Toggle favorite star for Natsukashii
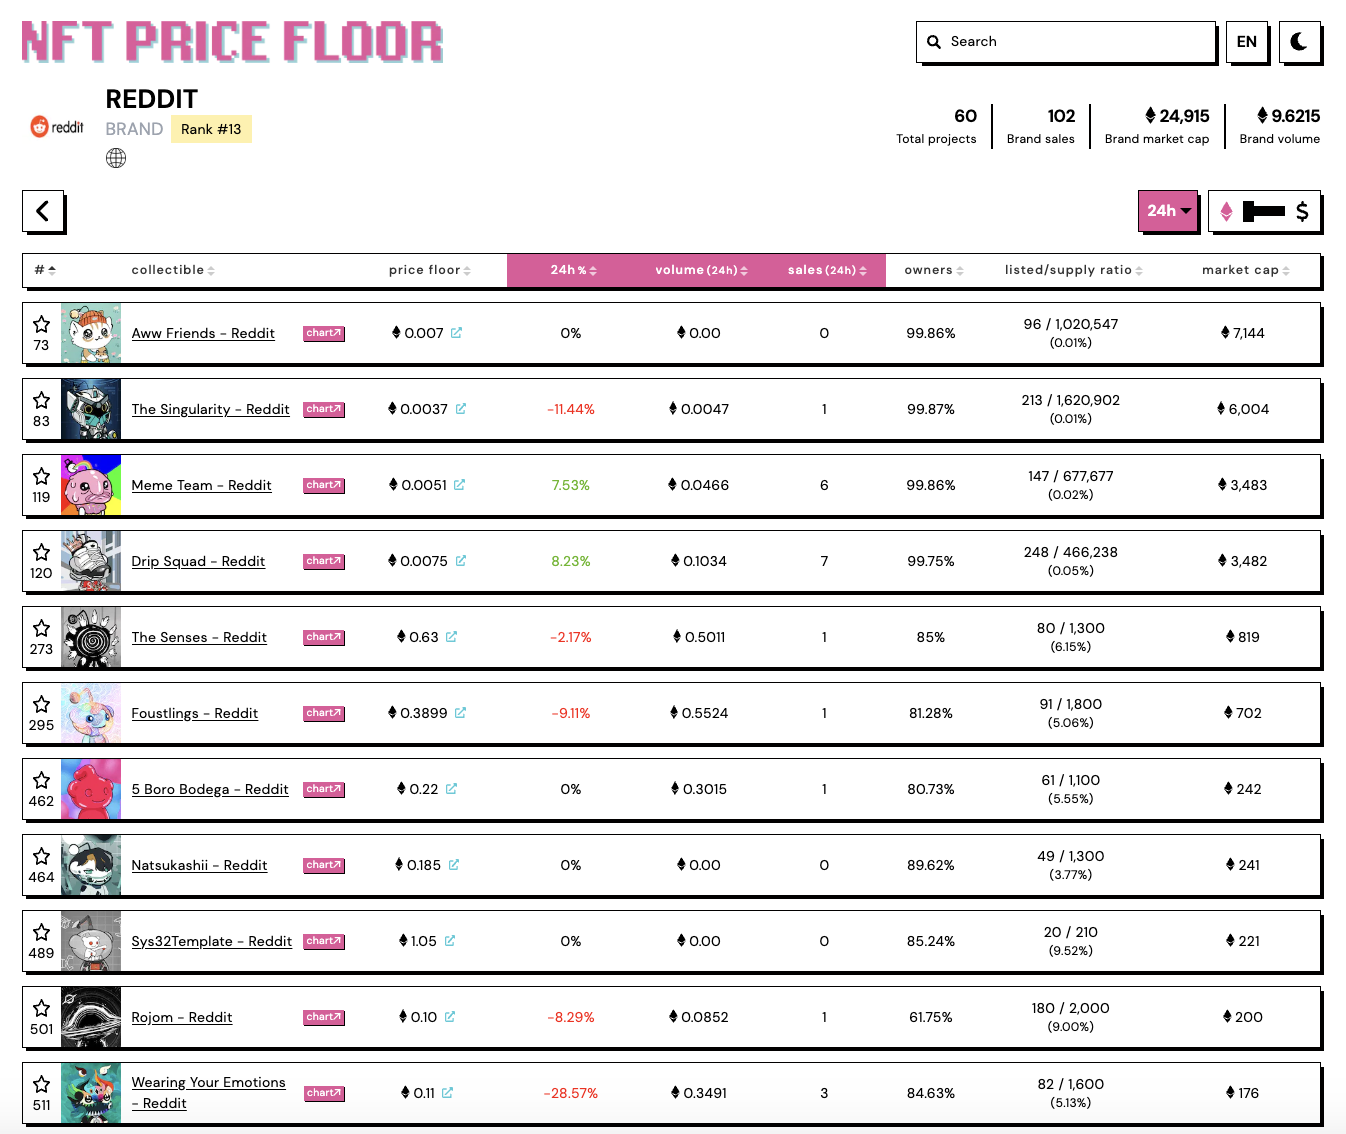This screenshot has width=1346, height=1134. click(41, 856)
